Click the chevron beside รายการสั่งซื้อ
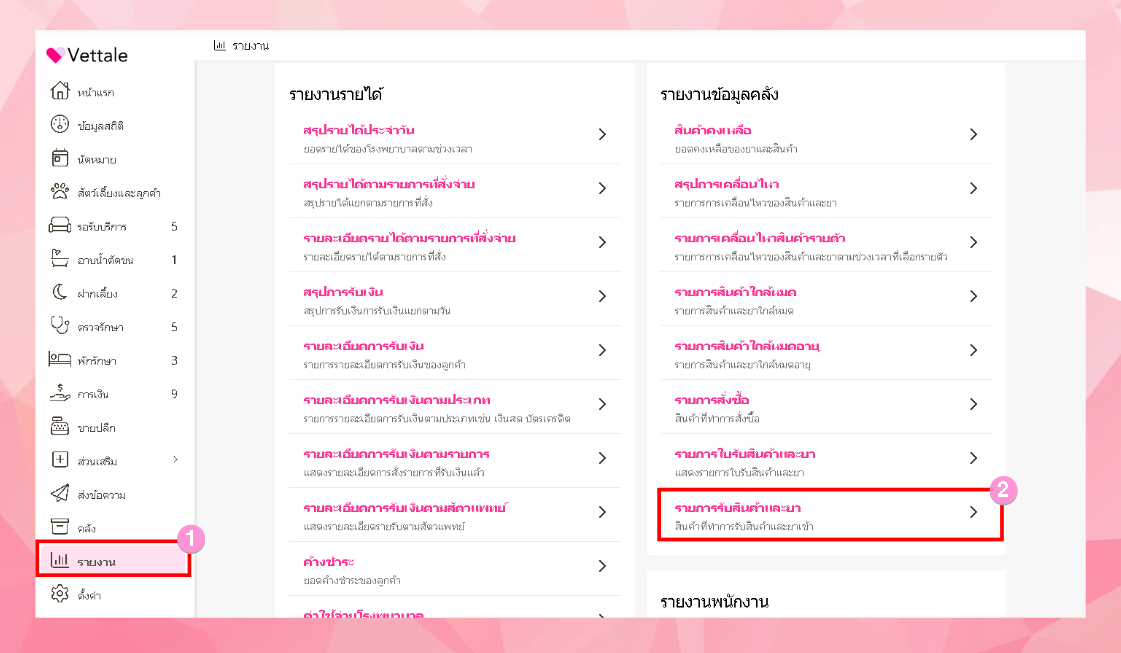The image size is (1121, 653). click(973, 404)
